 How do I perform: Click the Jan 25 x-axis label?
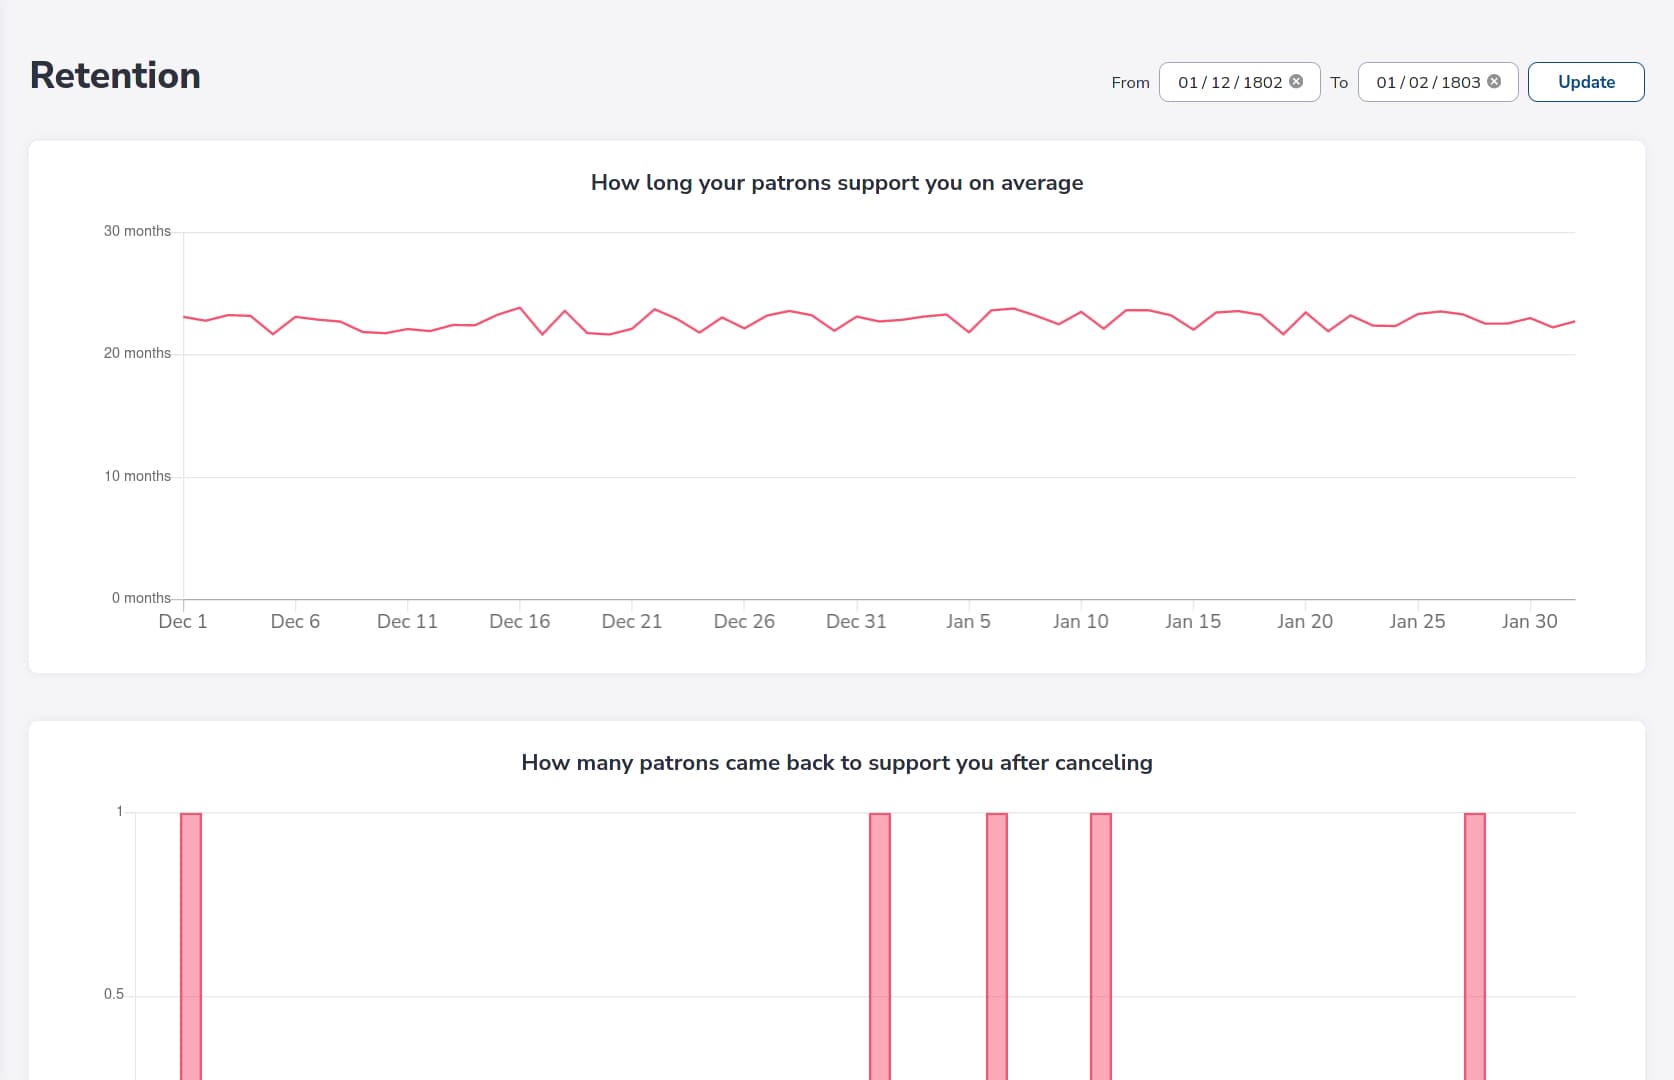pos(1417,621)
